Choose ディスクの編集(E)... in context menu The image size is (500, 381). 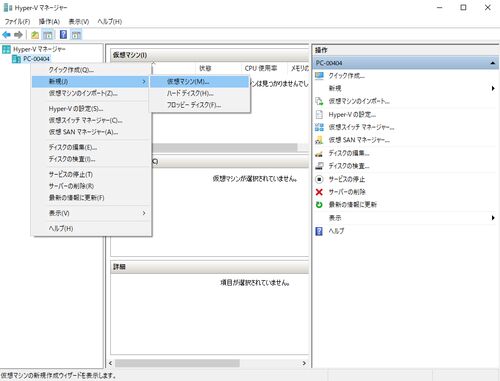point(91,147)
